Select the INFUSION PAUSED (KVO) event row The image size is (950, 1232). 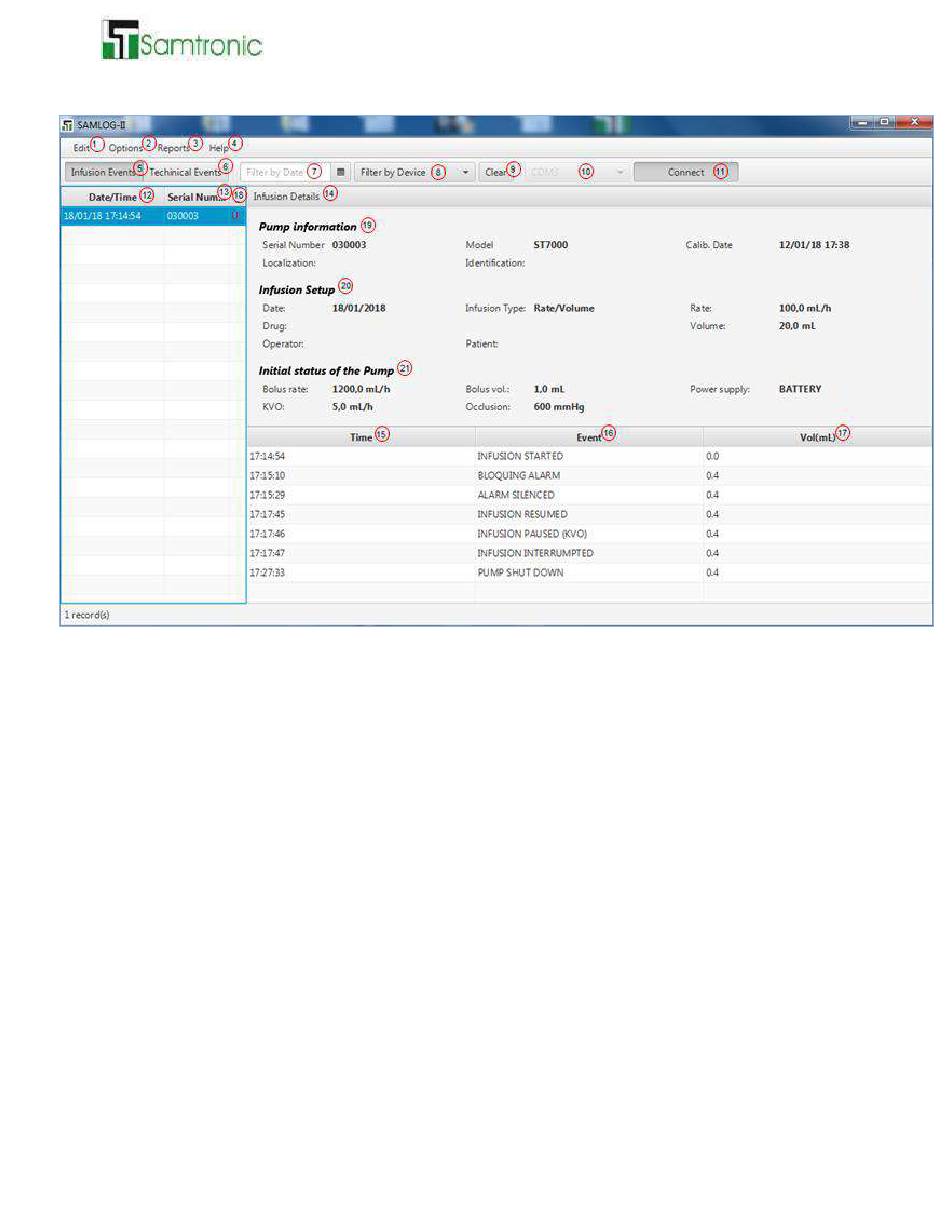590,534
